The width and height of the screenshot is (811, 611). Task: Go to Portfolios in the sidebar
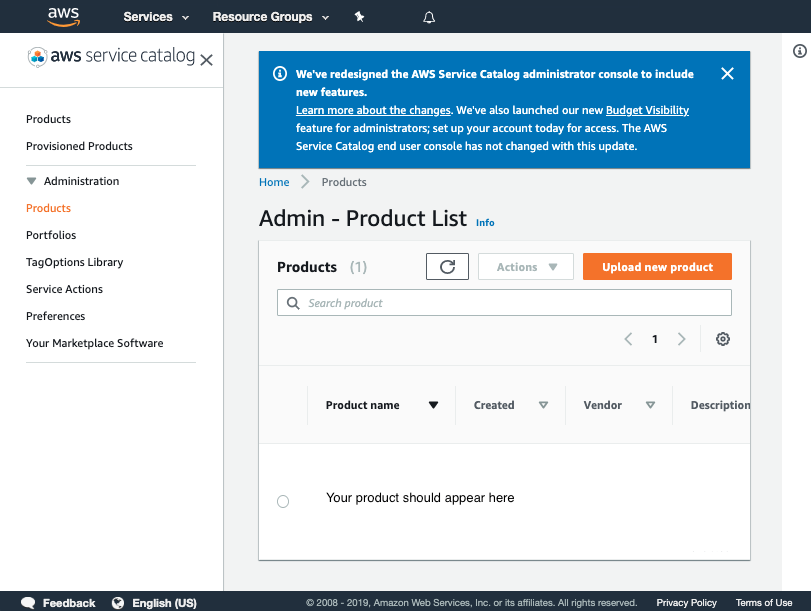[x=51, y=235]
